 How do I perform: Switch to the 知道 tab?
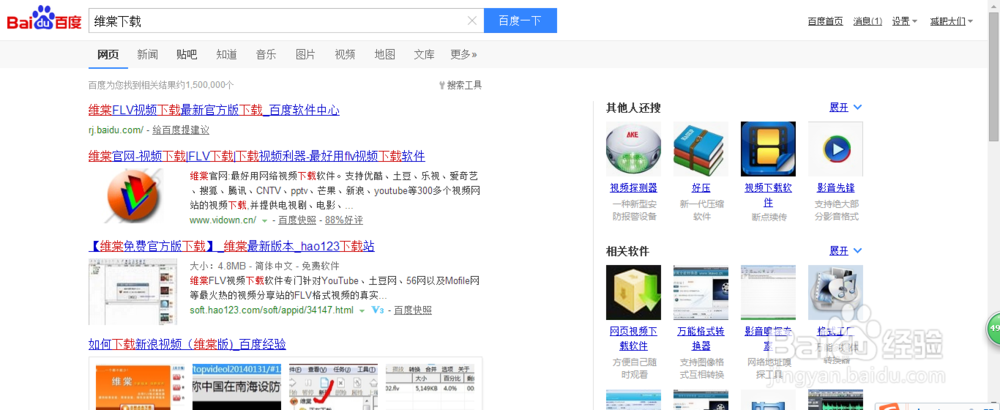coord(226,54)
